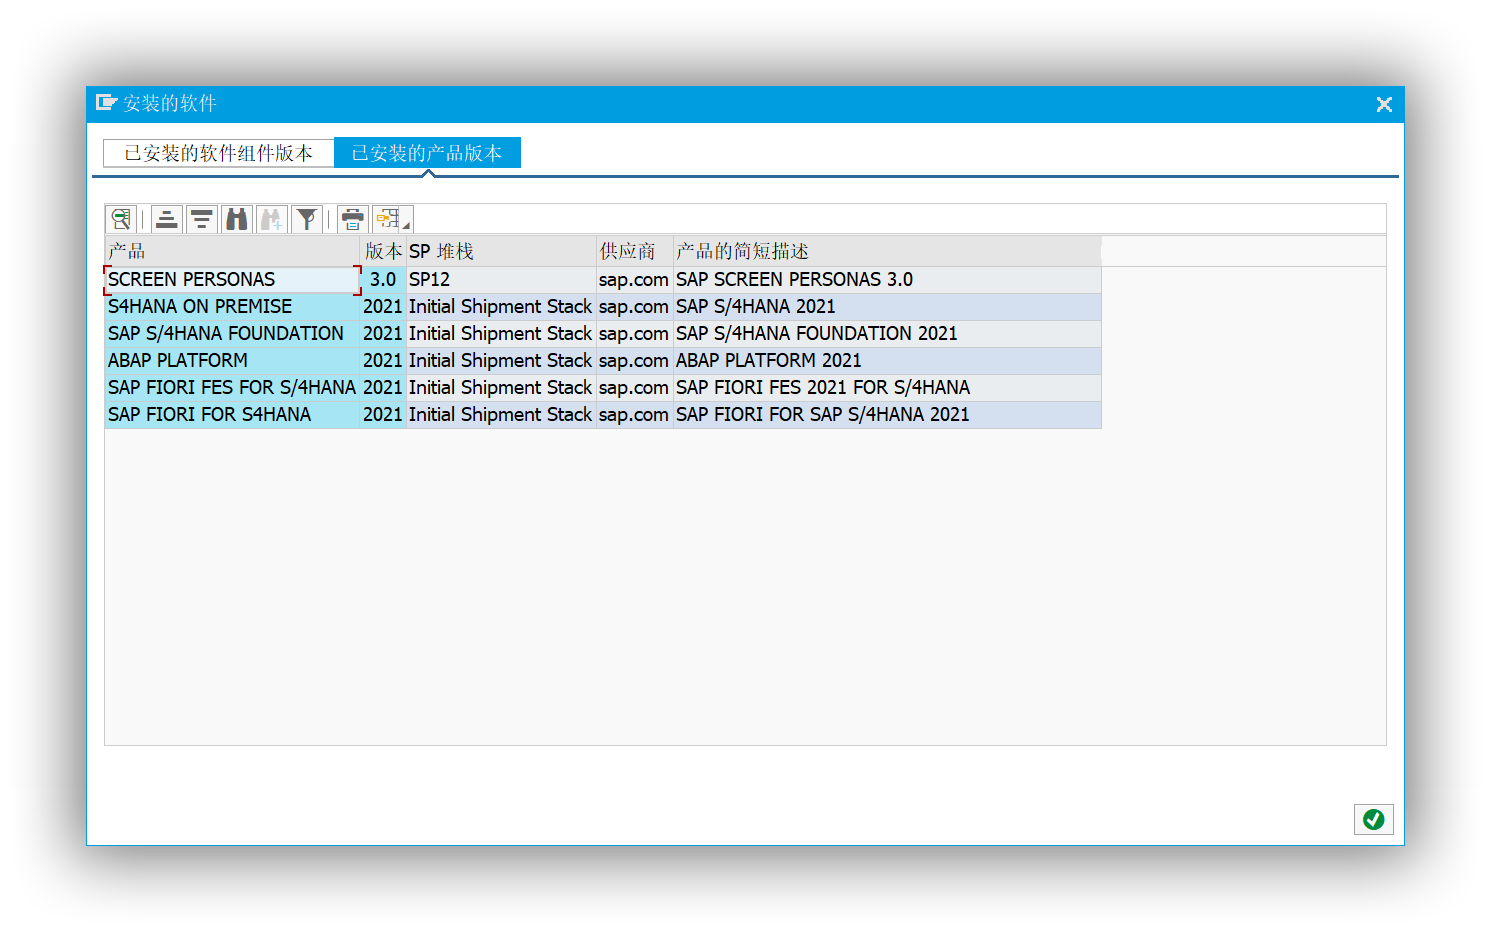Screen dimensions: 1491x932
Task: Sort table in descending order
Action: pos(202,219)
